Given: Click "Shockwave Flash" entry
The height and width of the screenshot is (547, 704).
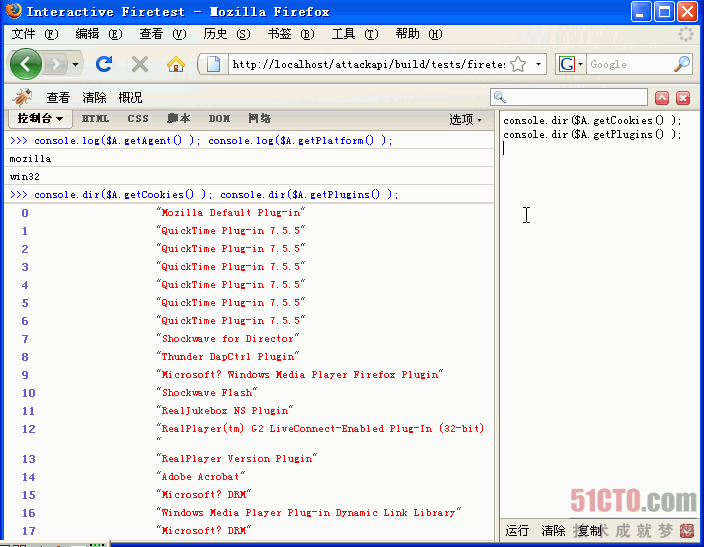Looking at the screenshot, I should (x=207, y=393).
